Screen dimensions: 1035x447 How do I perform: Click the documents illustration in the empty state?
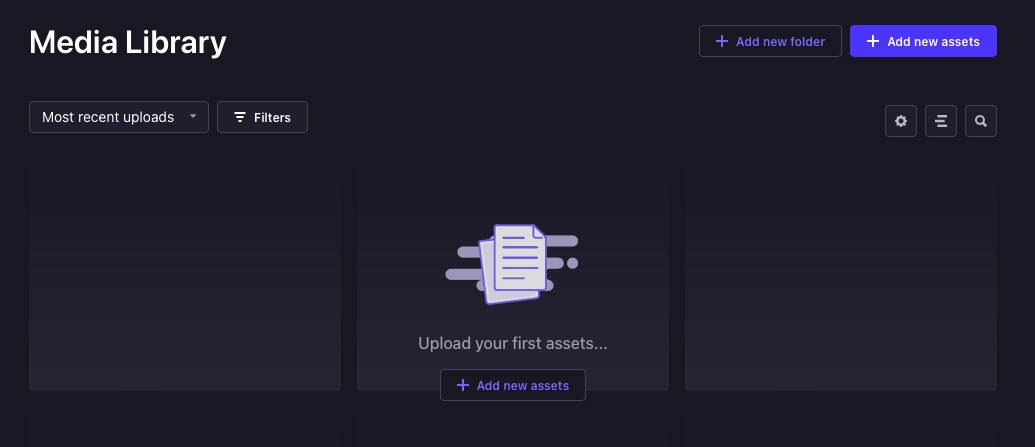512,264
